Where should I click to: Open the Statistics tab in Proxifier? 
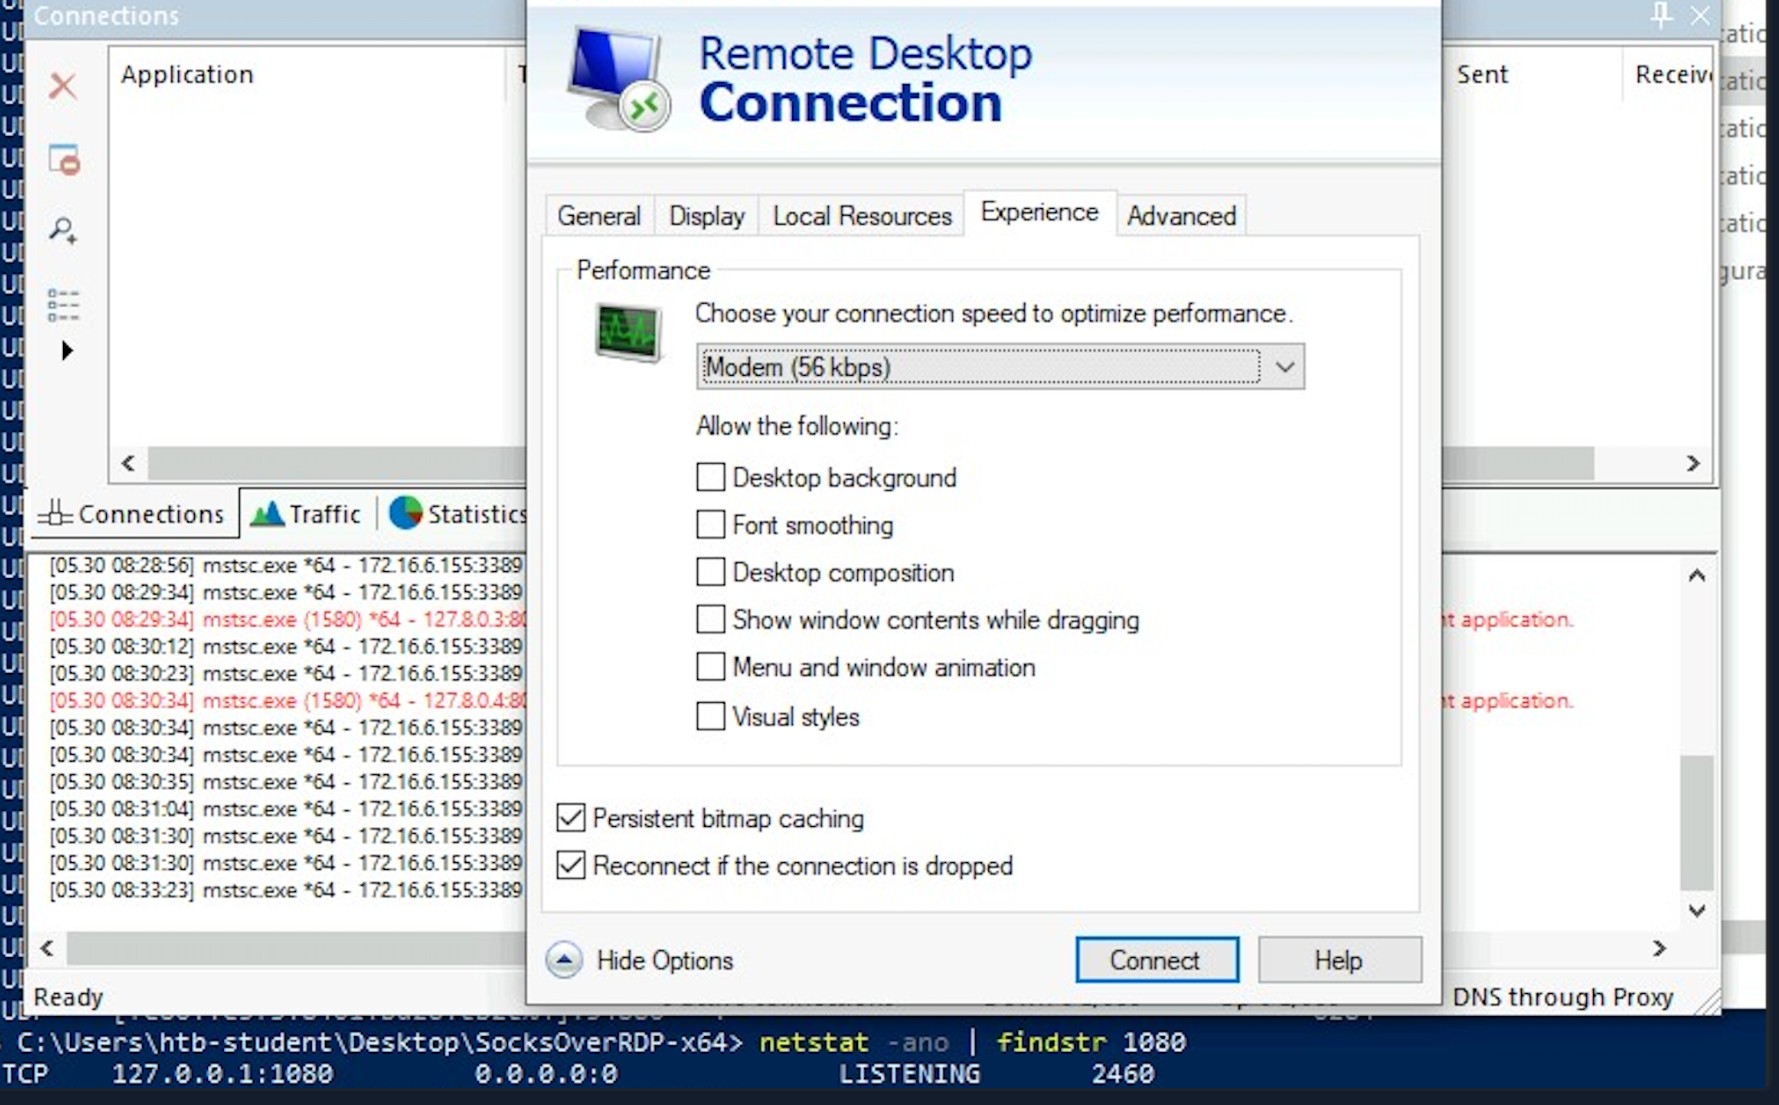pos(456,514)
